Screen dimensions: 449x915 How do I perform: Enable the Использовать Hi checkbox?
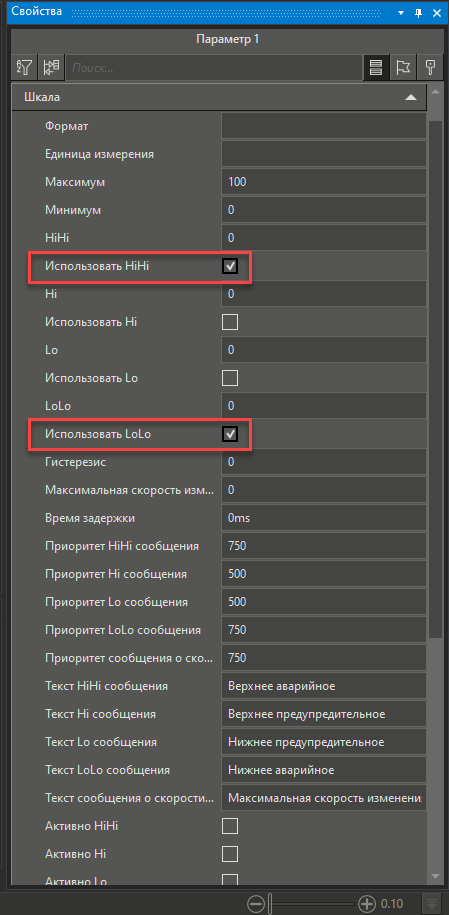coord(230,322)
